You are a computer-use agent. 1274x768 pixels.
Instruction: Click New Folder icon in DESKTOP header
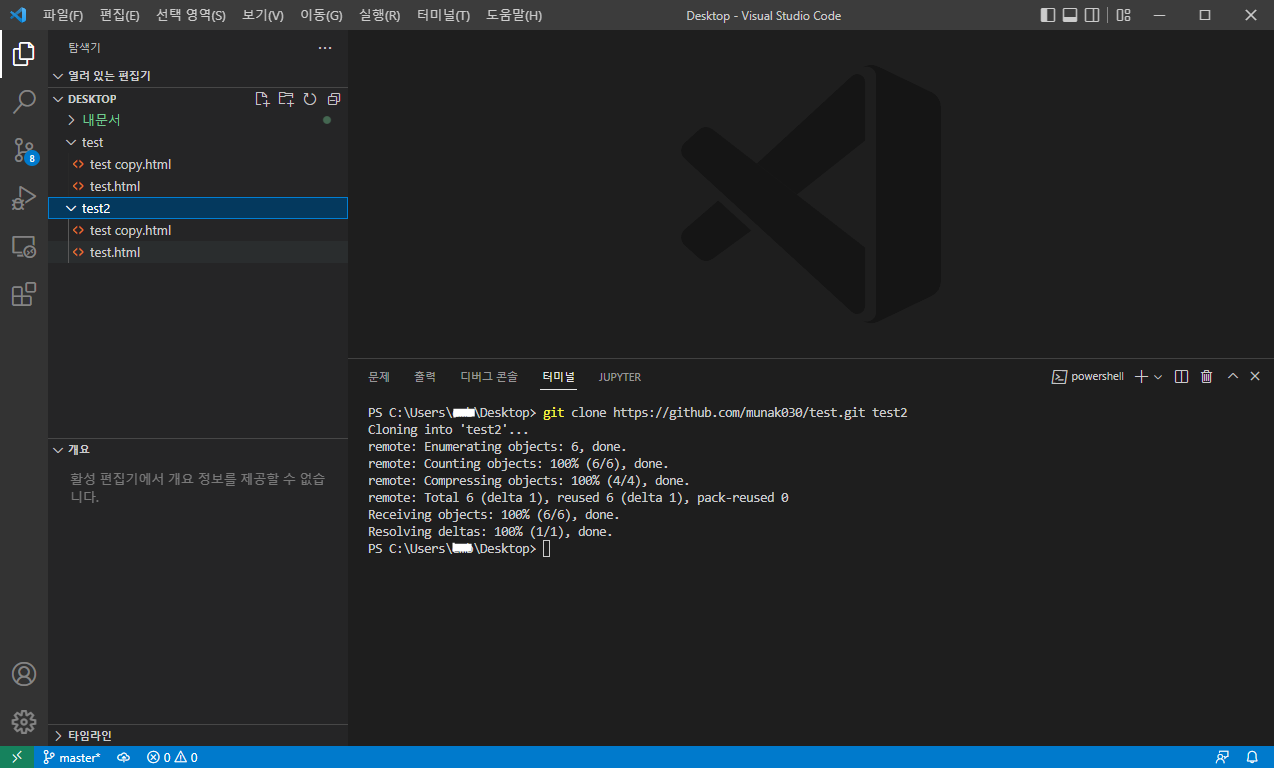coord(286,99)
